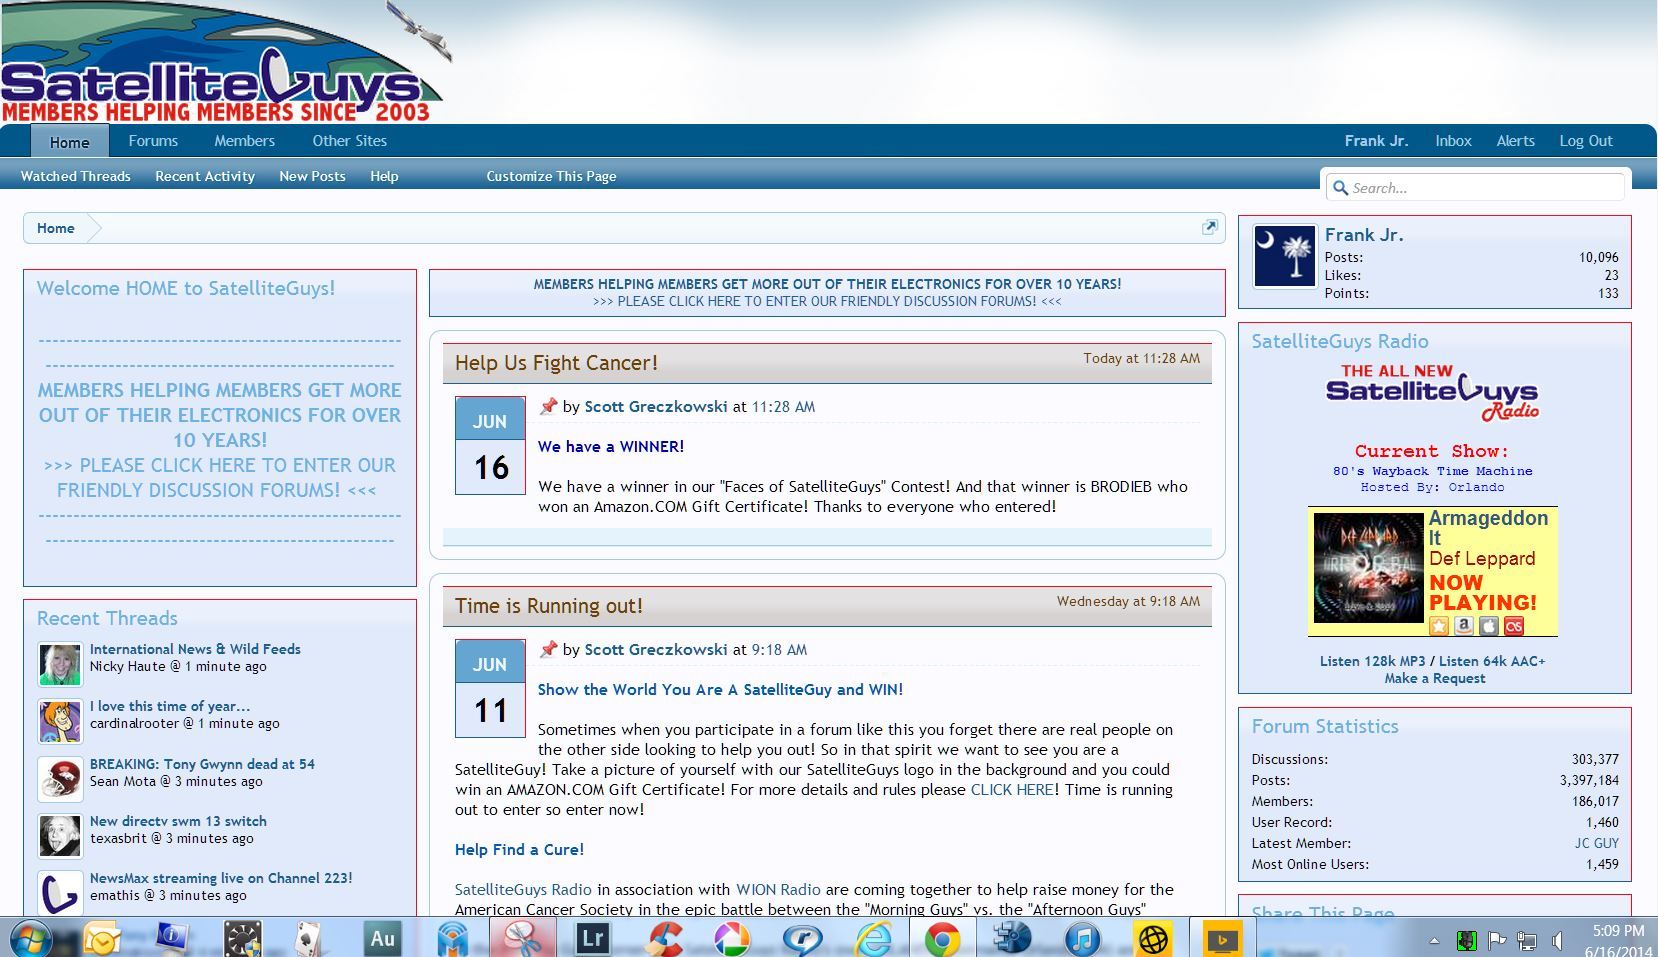Open Internet Explorer from the taskbar
The width and height of the screenshot is (1658, 957).
[x=873, y=939]
